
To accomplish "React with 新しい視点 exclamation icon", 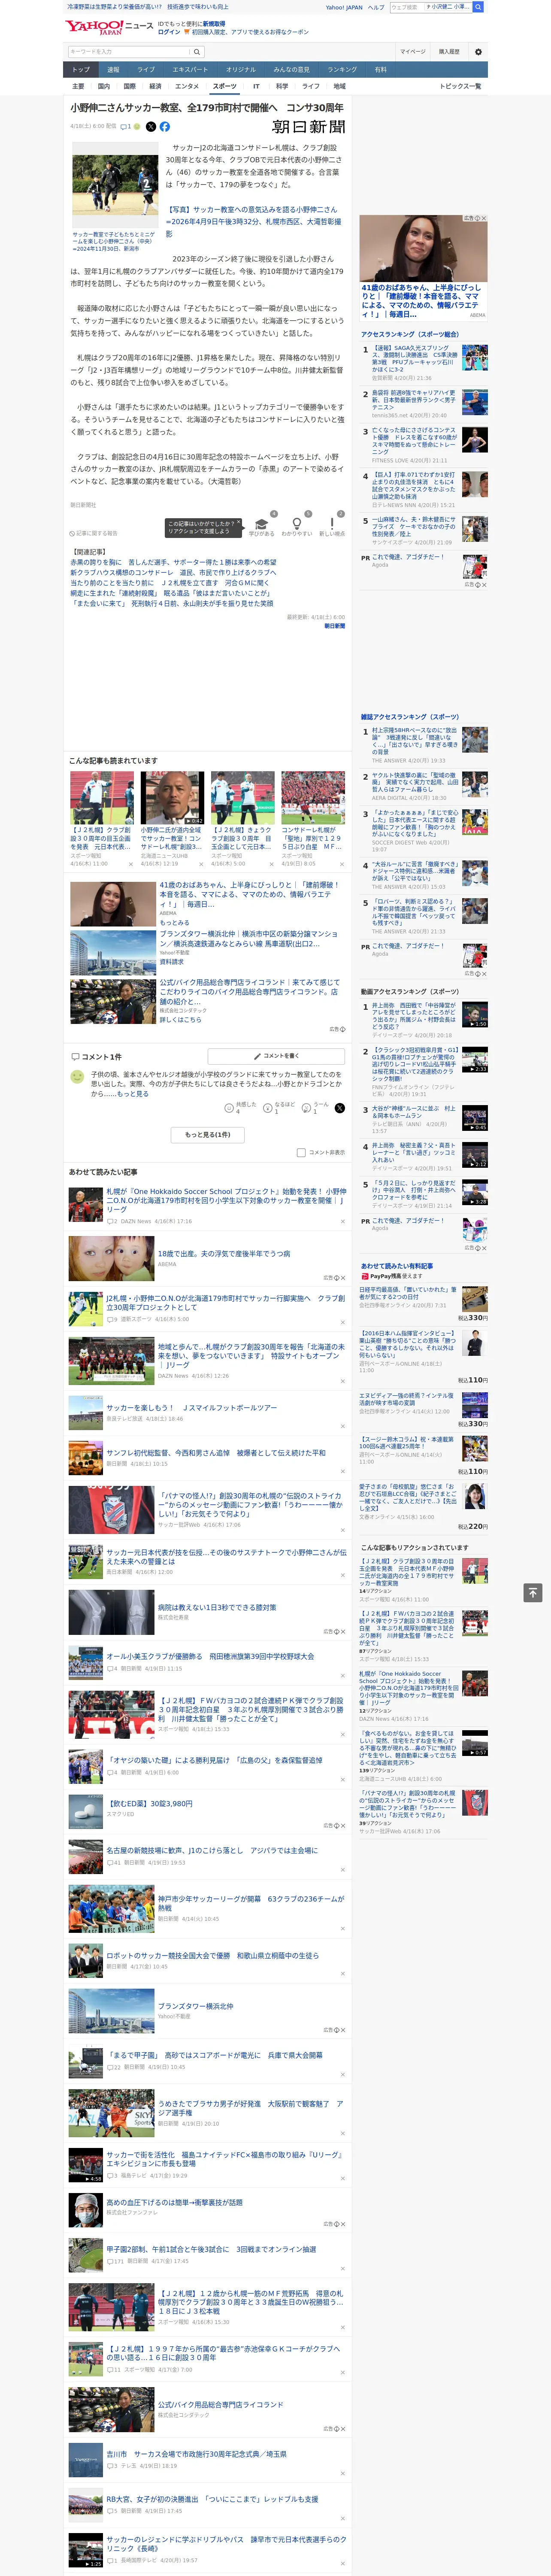I will pos(332,524).
